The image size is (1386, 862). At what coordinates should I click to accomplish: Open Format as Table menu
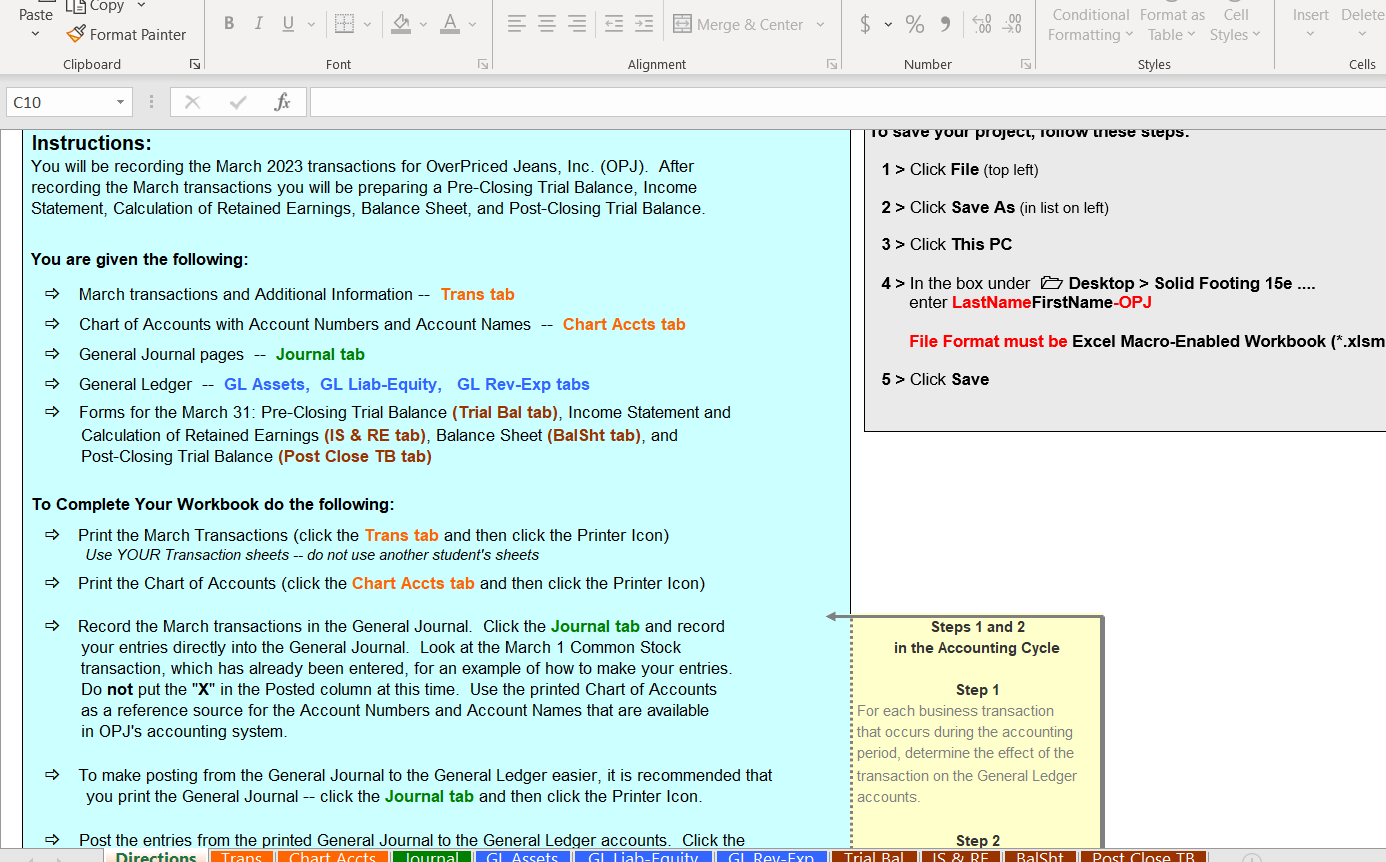(1172, 24)
